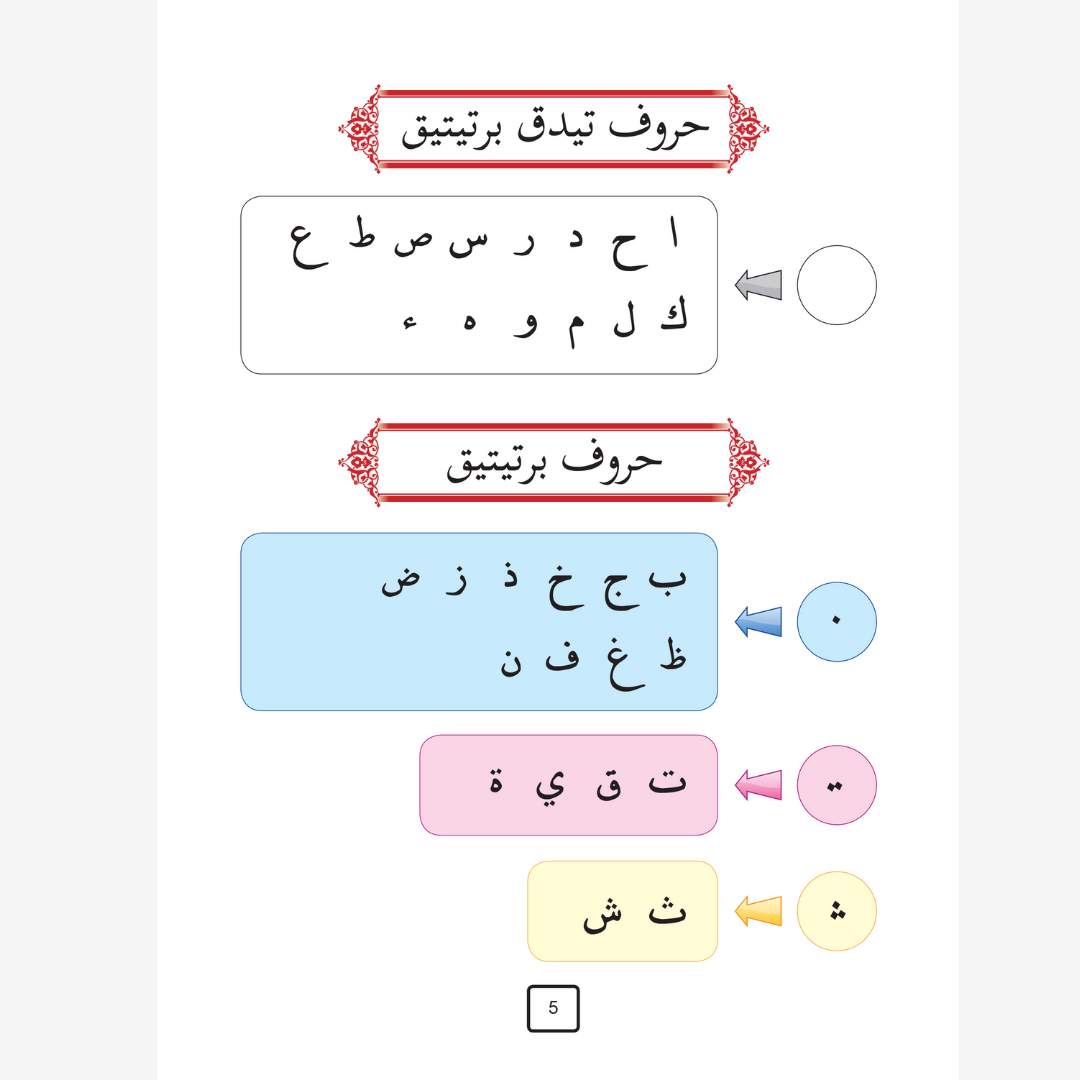Click the blue arrow pointing at the blue box

pos(759,622)
